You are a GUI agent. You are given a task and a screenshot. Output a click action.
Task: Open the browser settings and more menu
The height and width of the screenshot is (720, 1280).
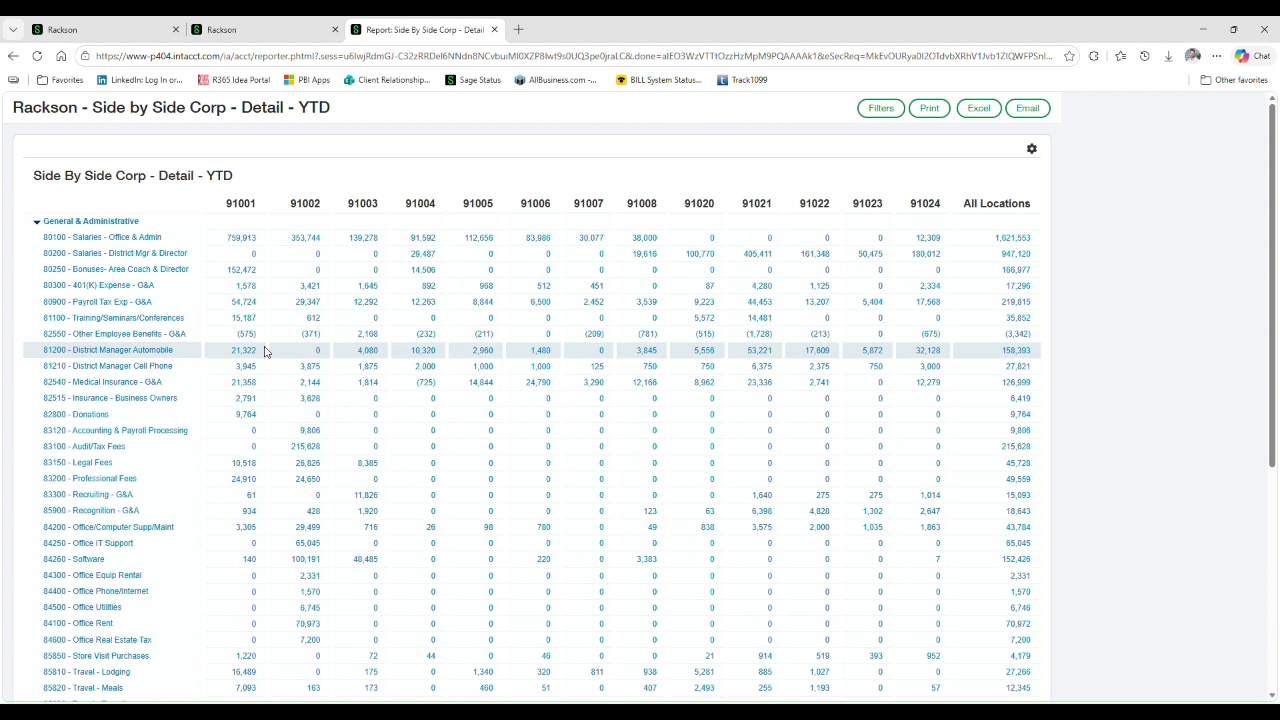pos(1217,56)
